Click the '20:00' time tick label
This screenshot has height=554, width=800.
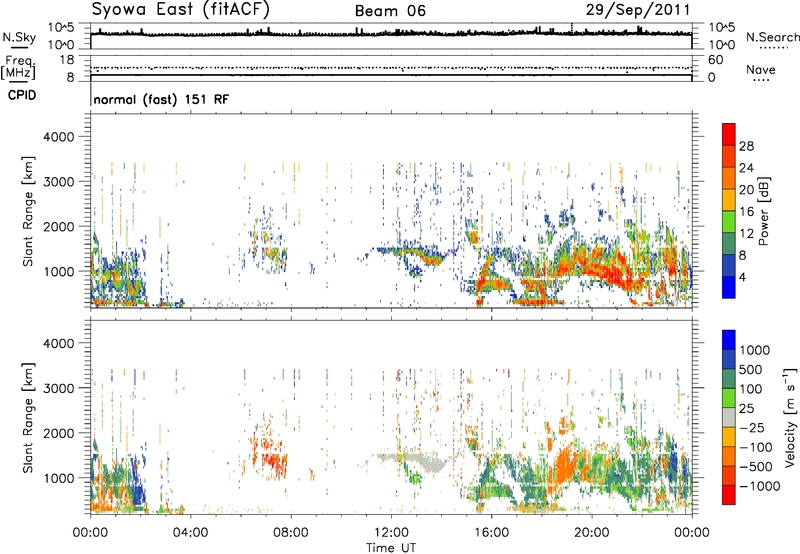click(591, 533)
